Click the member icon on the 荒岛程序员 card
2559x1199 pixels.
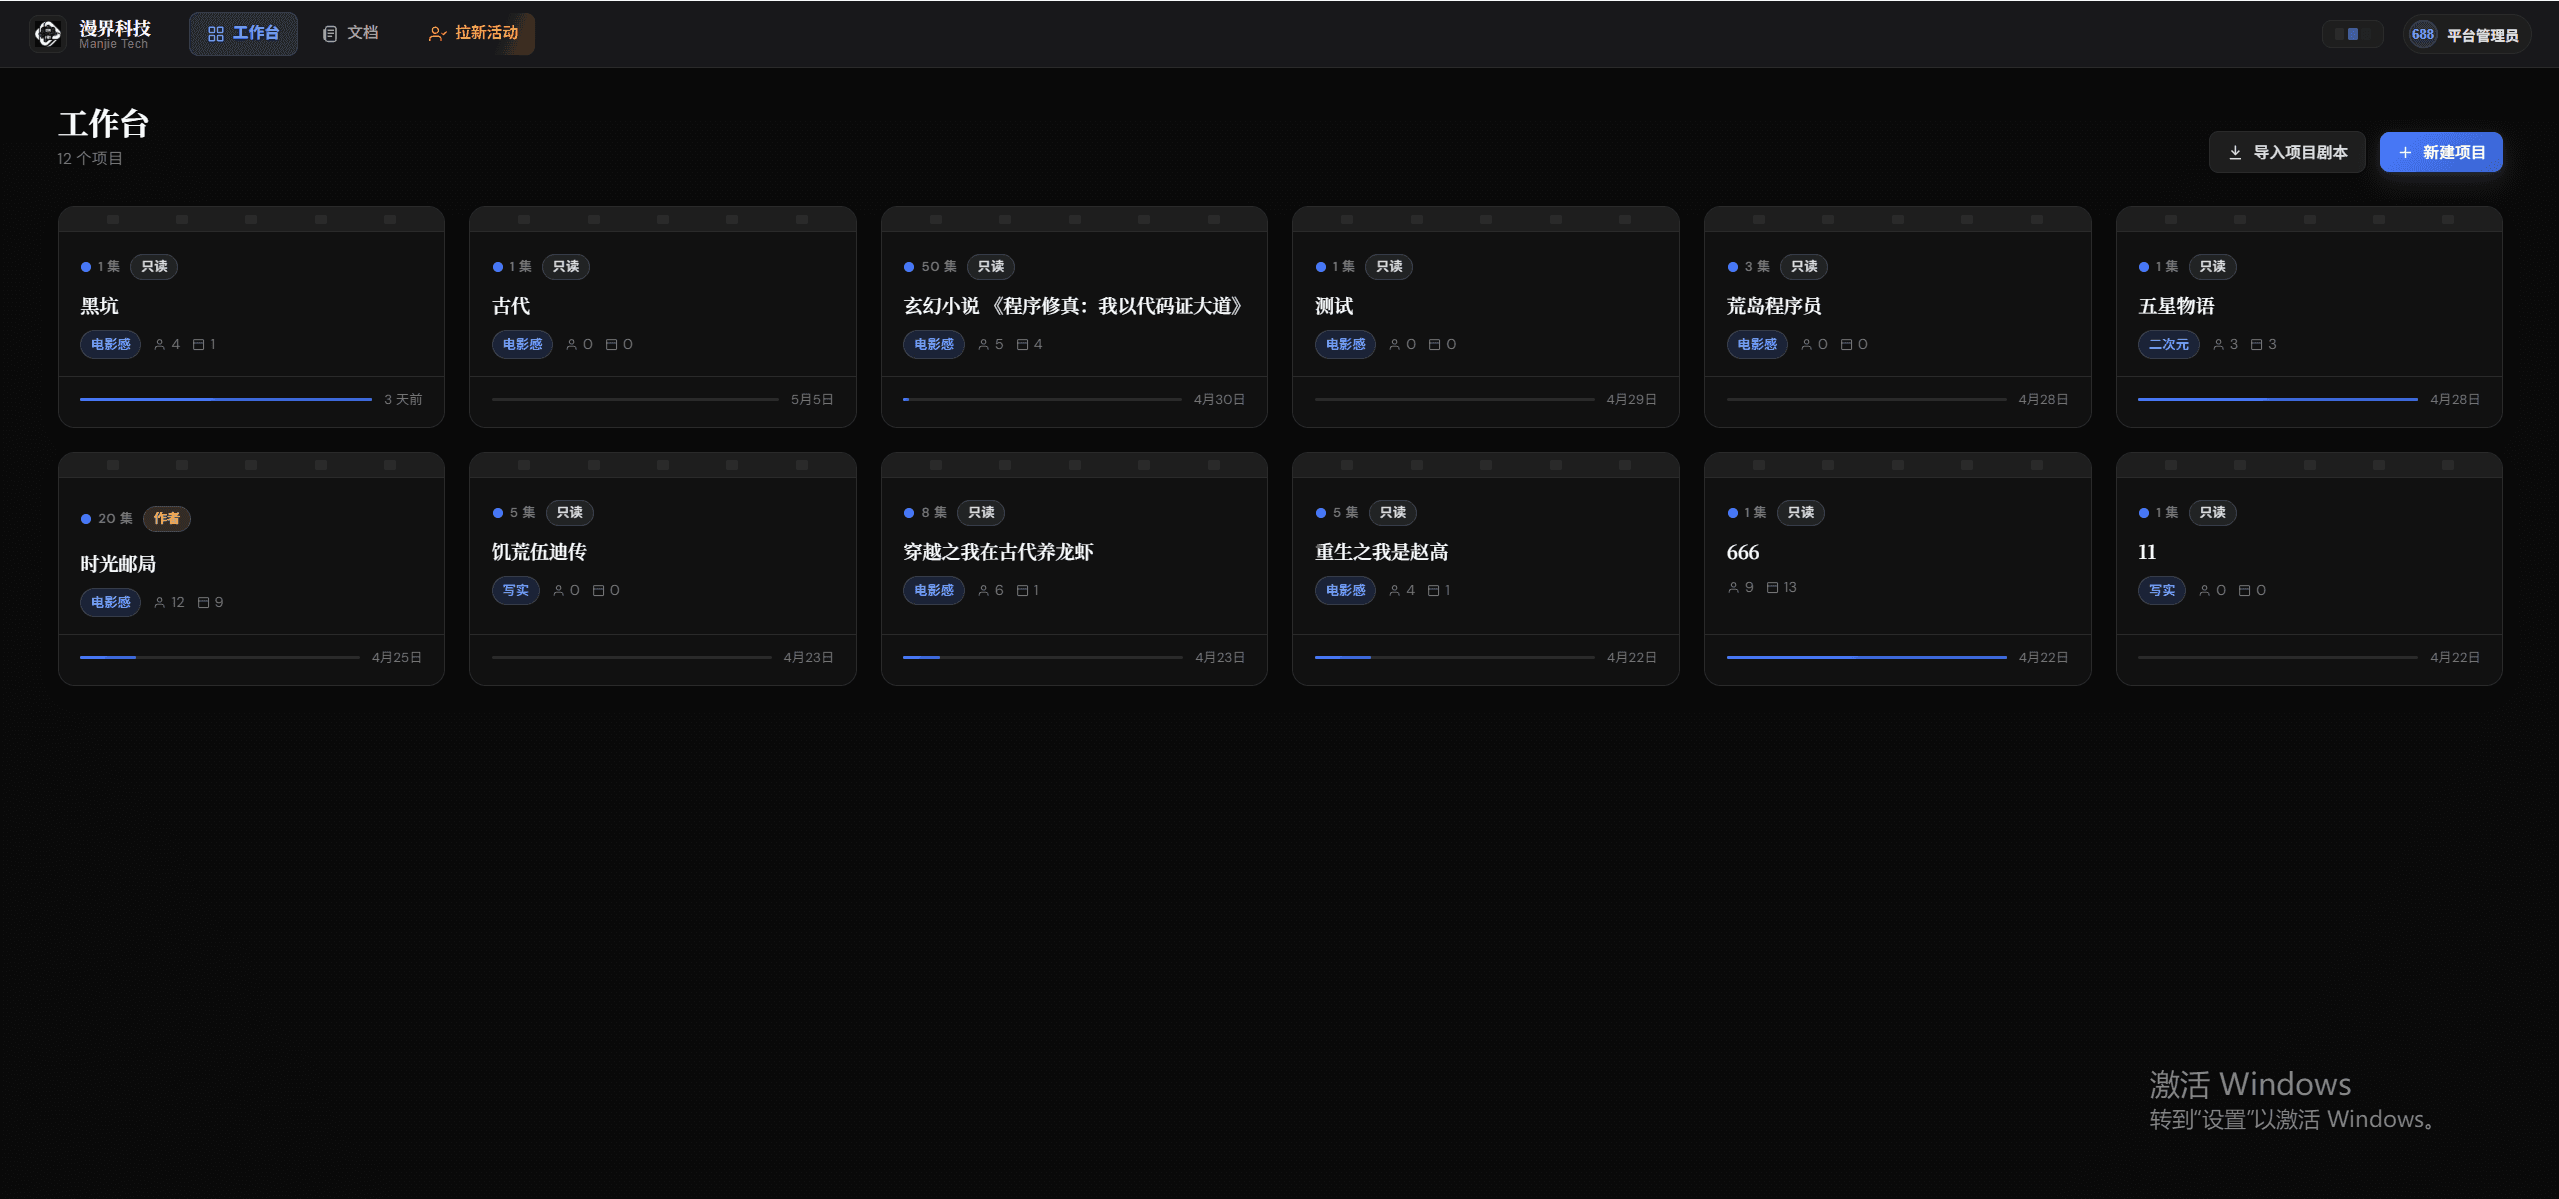pyautogui.click(x=1806, y=345)
